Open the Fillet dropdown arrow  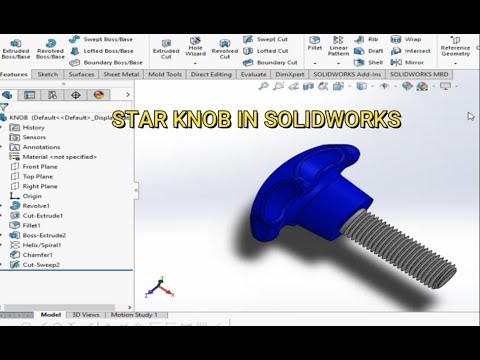315,63
